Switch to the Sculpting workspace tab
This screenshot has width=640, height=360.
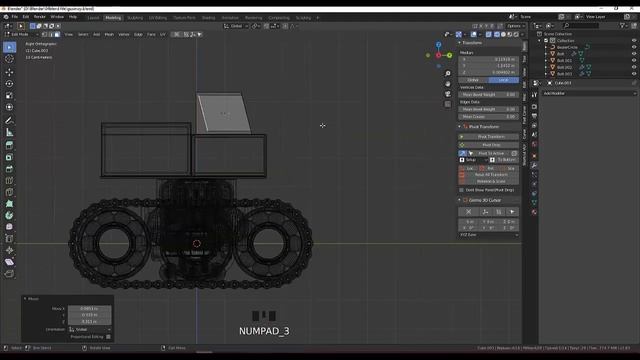click(x=135, y=18)
